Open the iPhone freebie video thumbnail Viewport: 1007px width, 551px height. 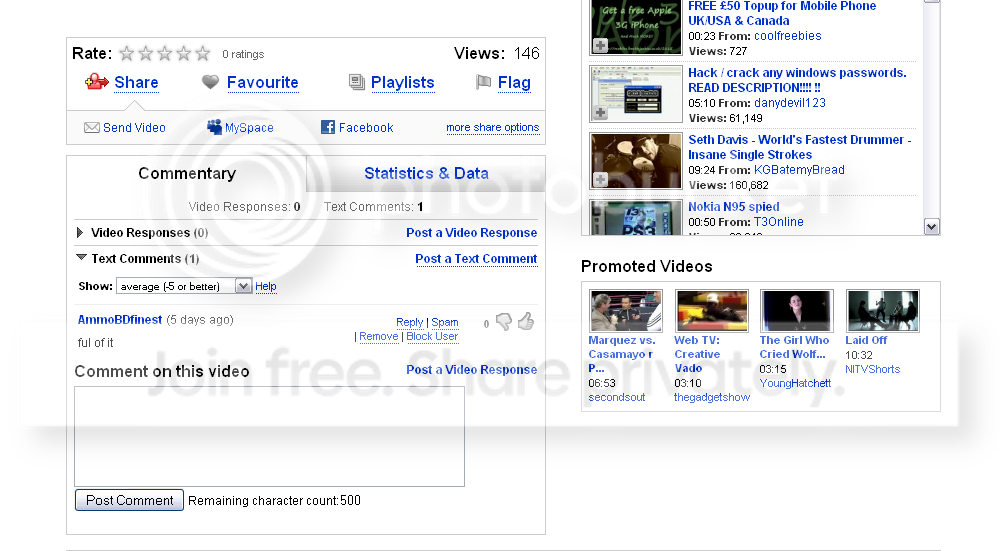click(x=636, y=27)
